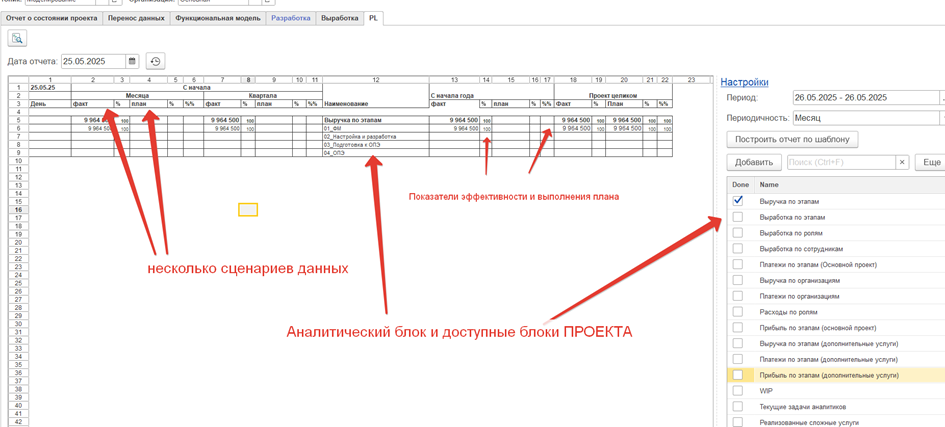Select the Выручка по этапам spreadsheet cell
The image size is (945, 427).
tap(376, 120)
